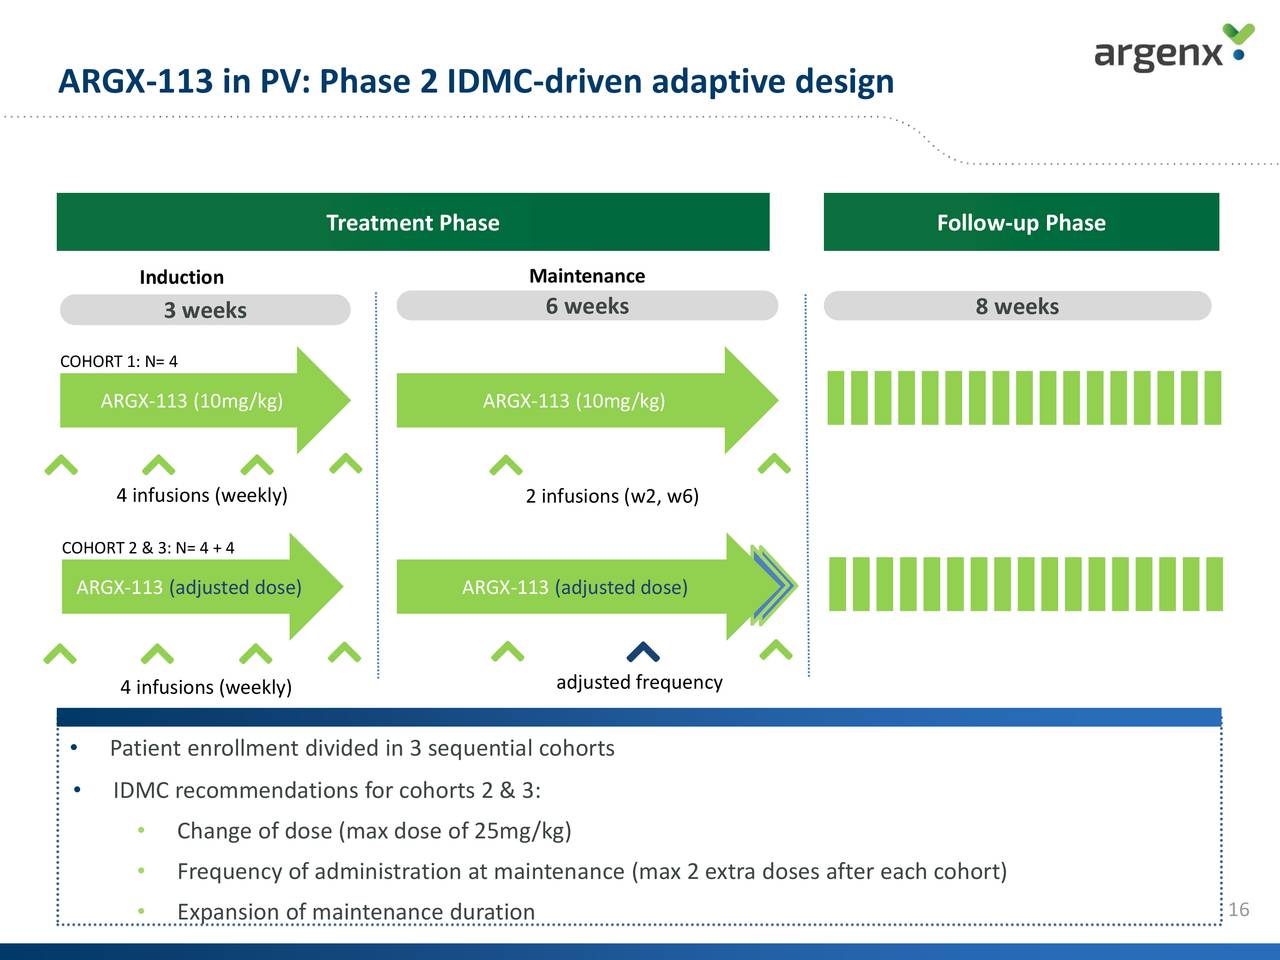1280x960 pixels.
Task: Select the slide title text
Action: point(476,80)
